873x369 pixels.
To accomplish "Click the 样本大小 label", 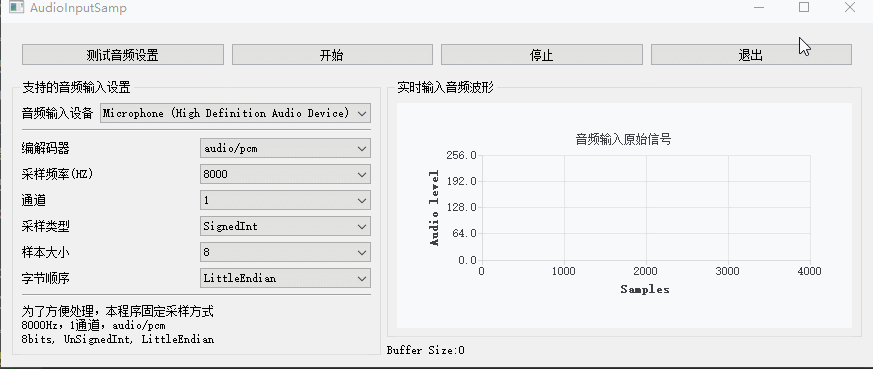I will 46,252.
